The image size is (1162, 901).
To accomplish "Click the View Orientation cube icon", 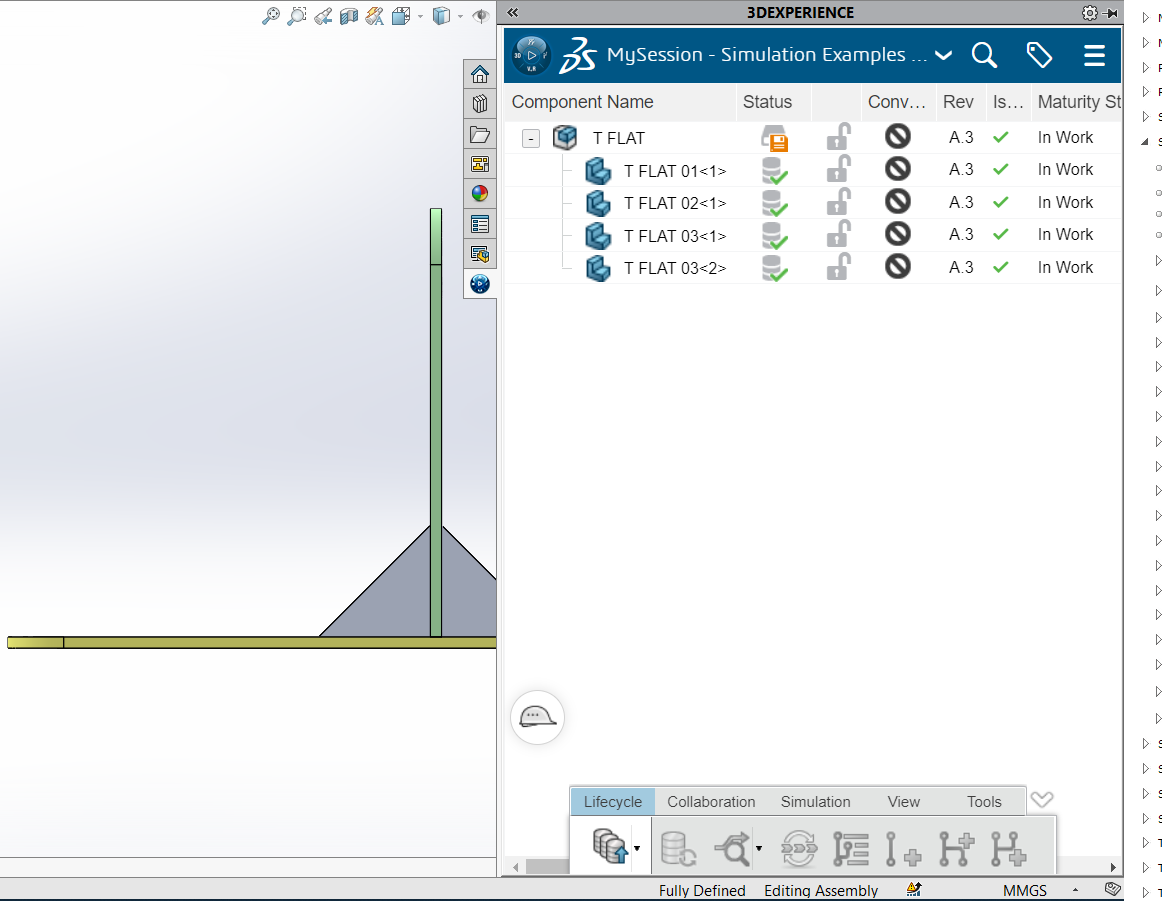I will coord(401,16).
